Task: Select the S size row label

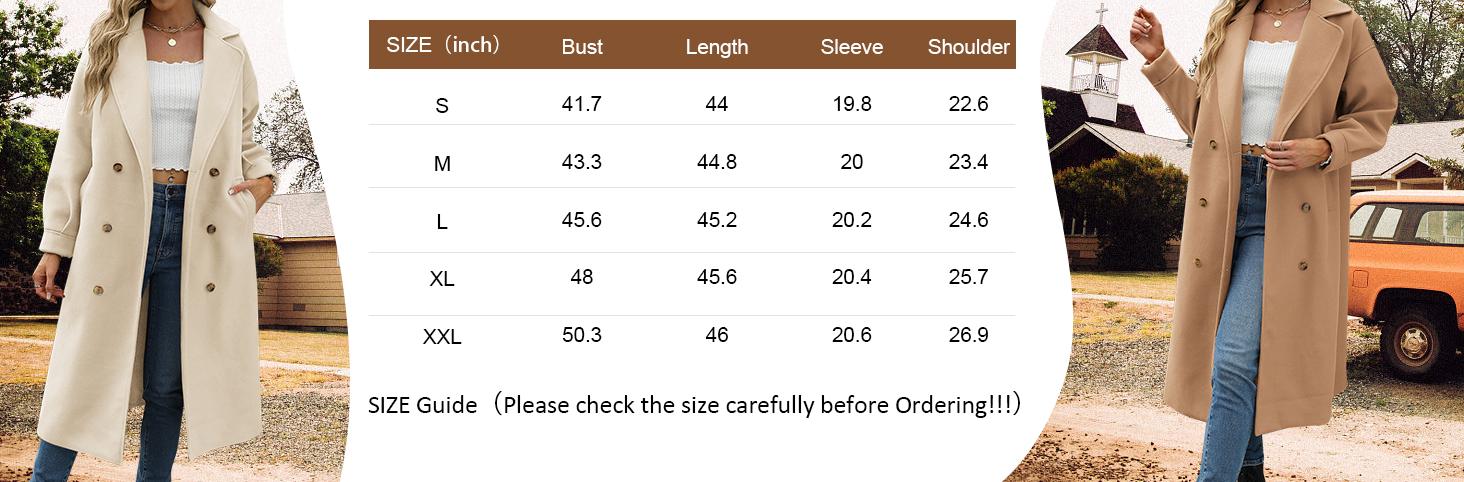Action: coord(442,106)
